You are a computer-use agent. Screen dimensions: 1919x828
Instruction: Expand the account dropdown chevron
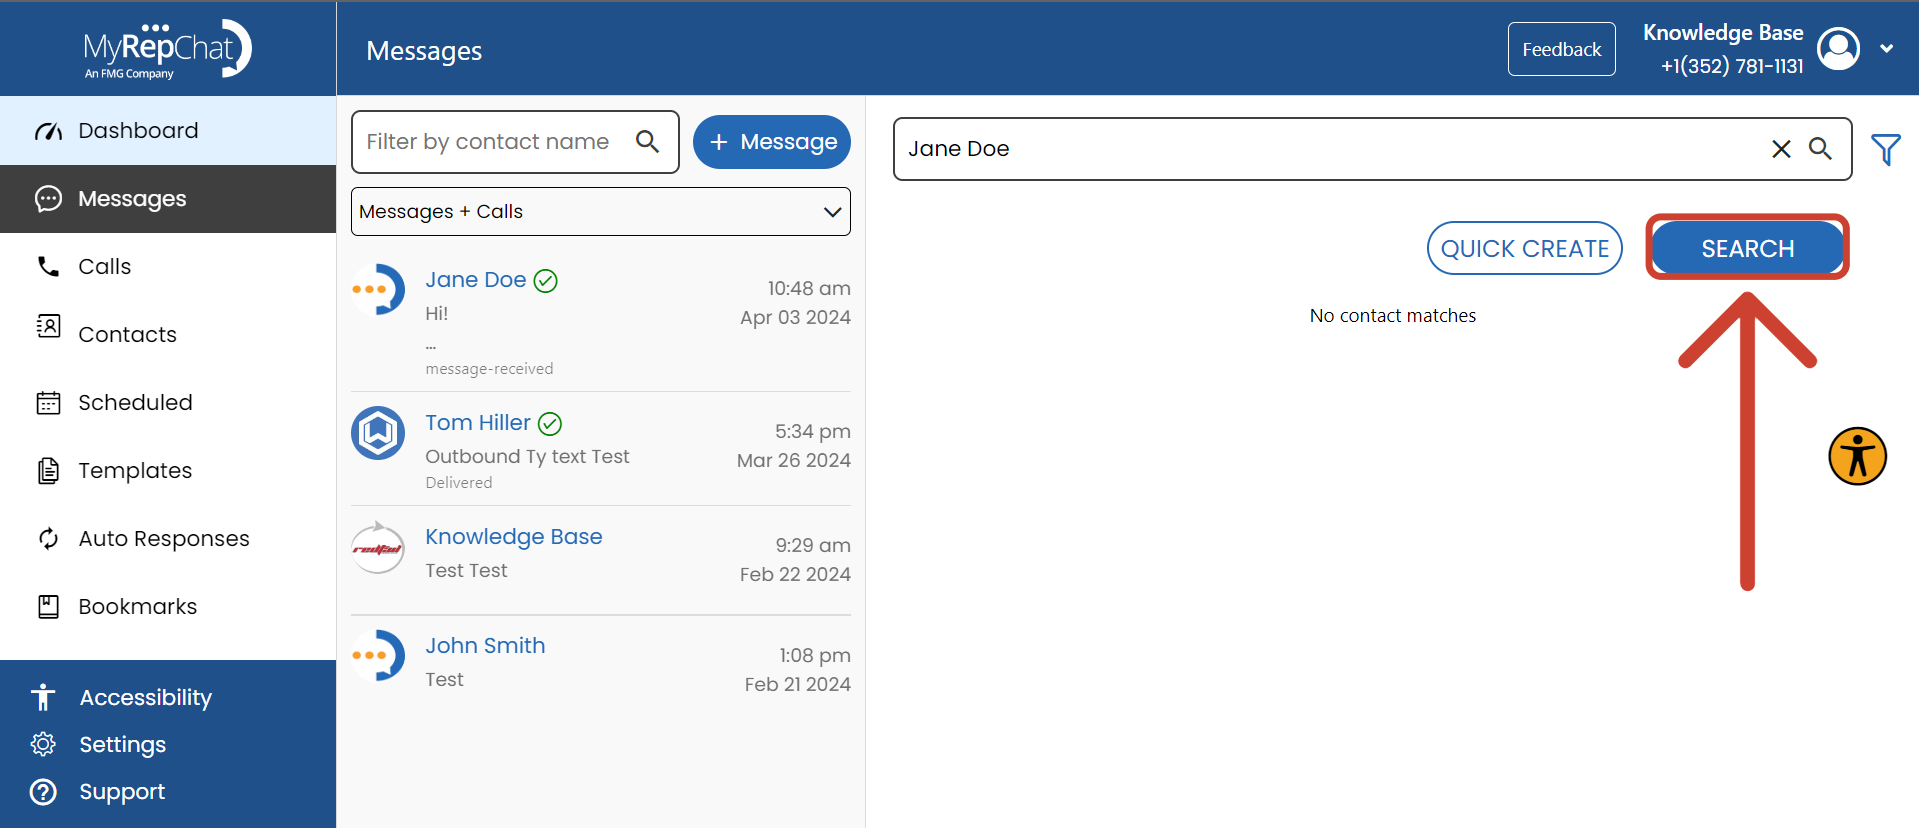tap(1886, 49)
